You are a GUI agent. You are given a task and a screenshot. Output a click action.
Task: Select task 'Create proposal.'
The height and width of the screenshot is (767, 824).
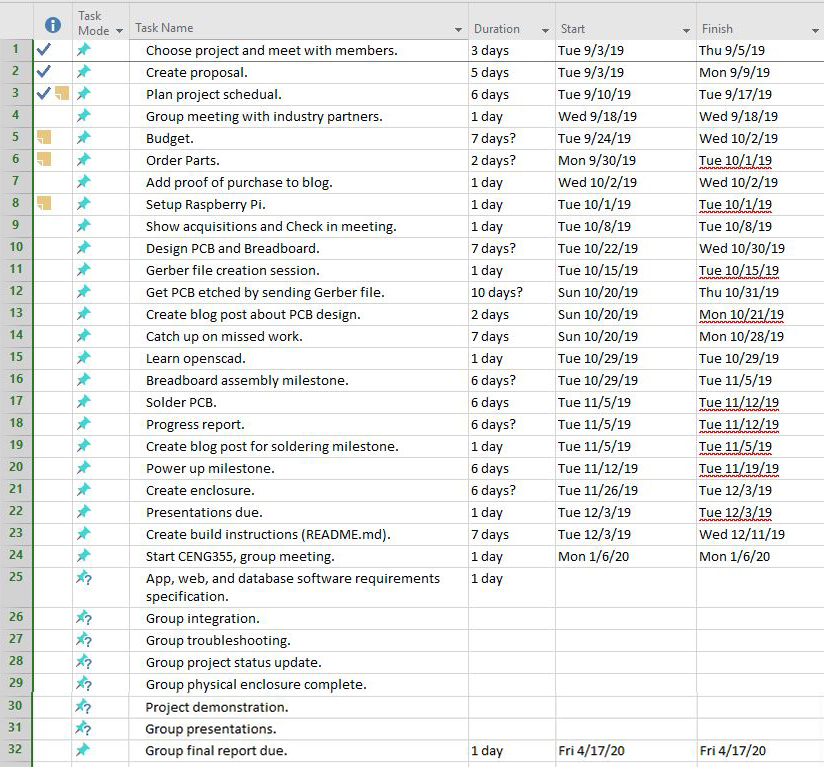(197, 72)
